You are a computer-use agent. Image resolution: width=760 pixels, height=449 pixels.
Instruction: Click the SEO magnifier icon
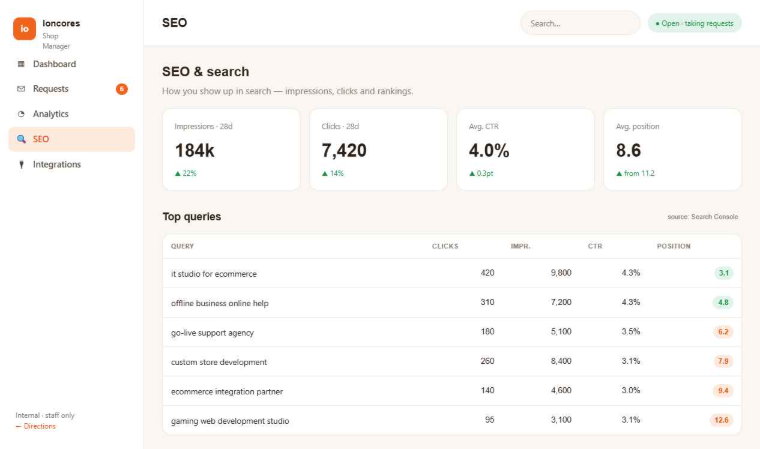coord(21,139)
